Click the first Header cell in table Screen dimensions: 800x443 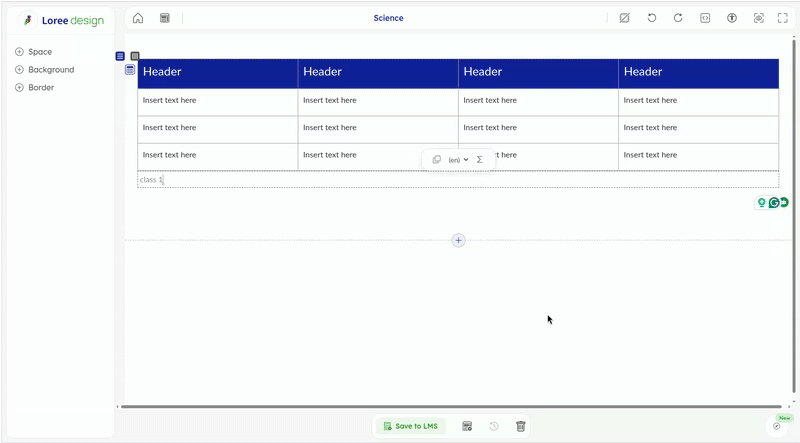pyautogui.click(x=217, y=72)
